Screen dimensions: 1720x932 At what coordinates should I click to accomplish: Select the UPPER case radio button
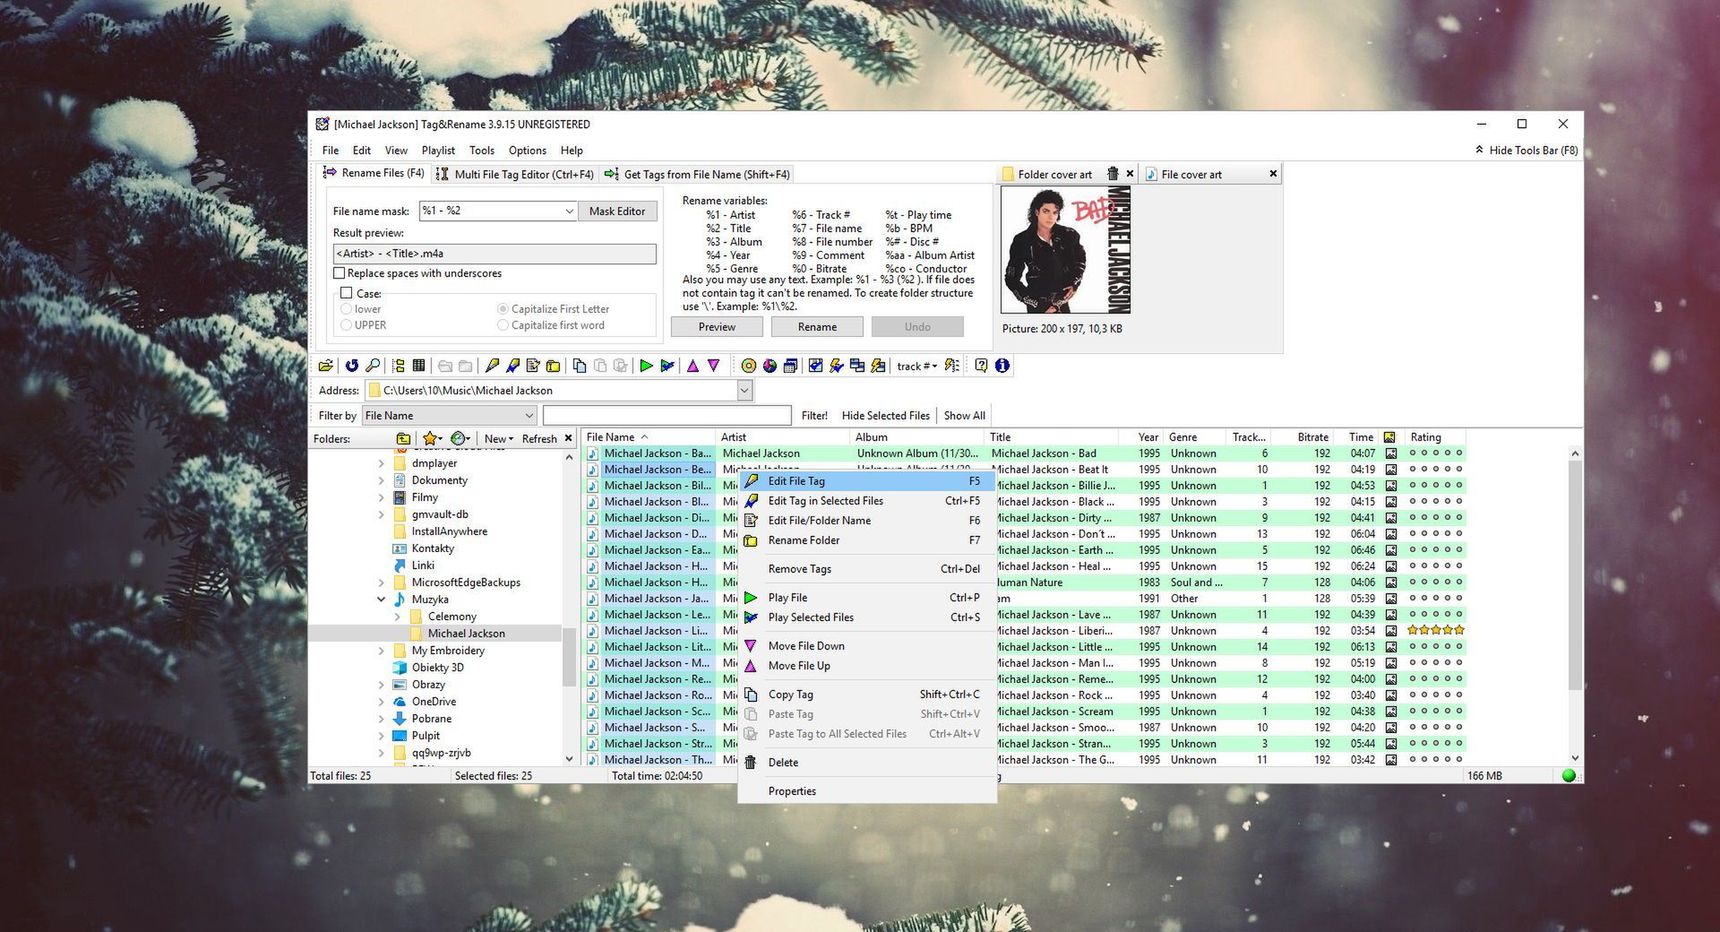point(346,325)
